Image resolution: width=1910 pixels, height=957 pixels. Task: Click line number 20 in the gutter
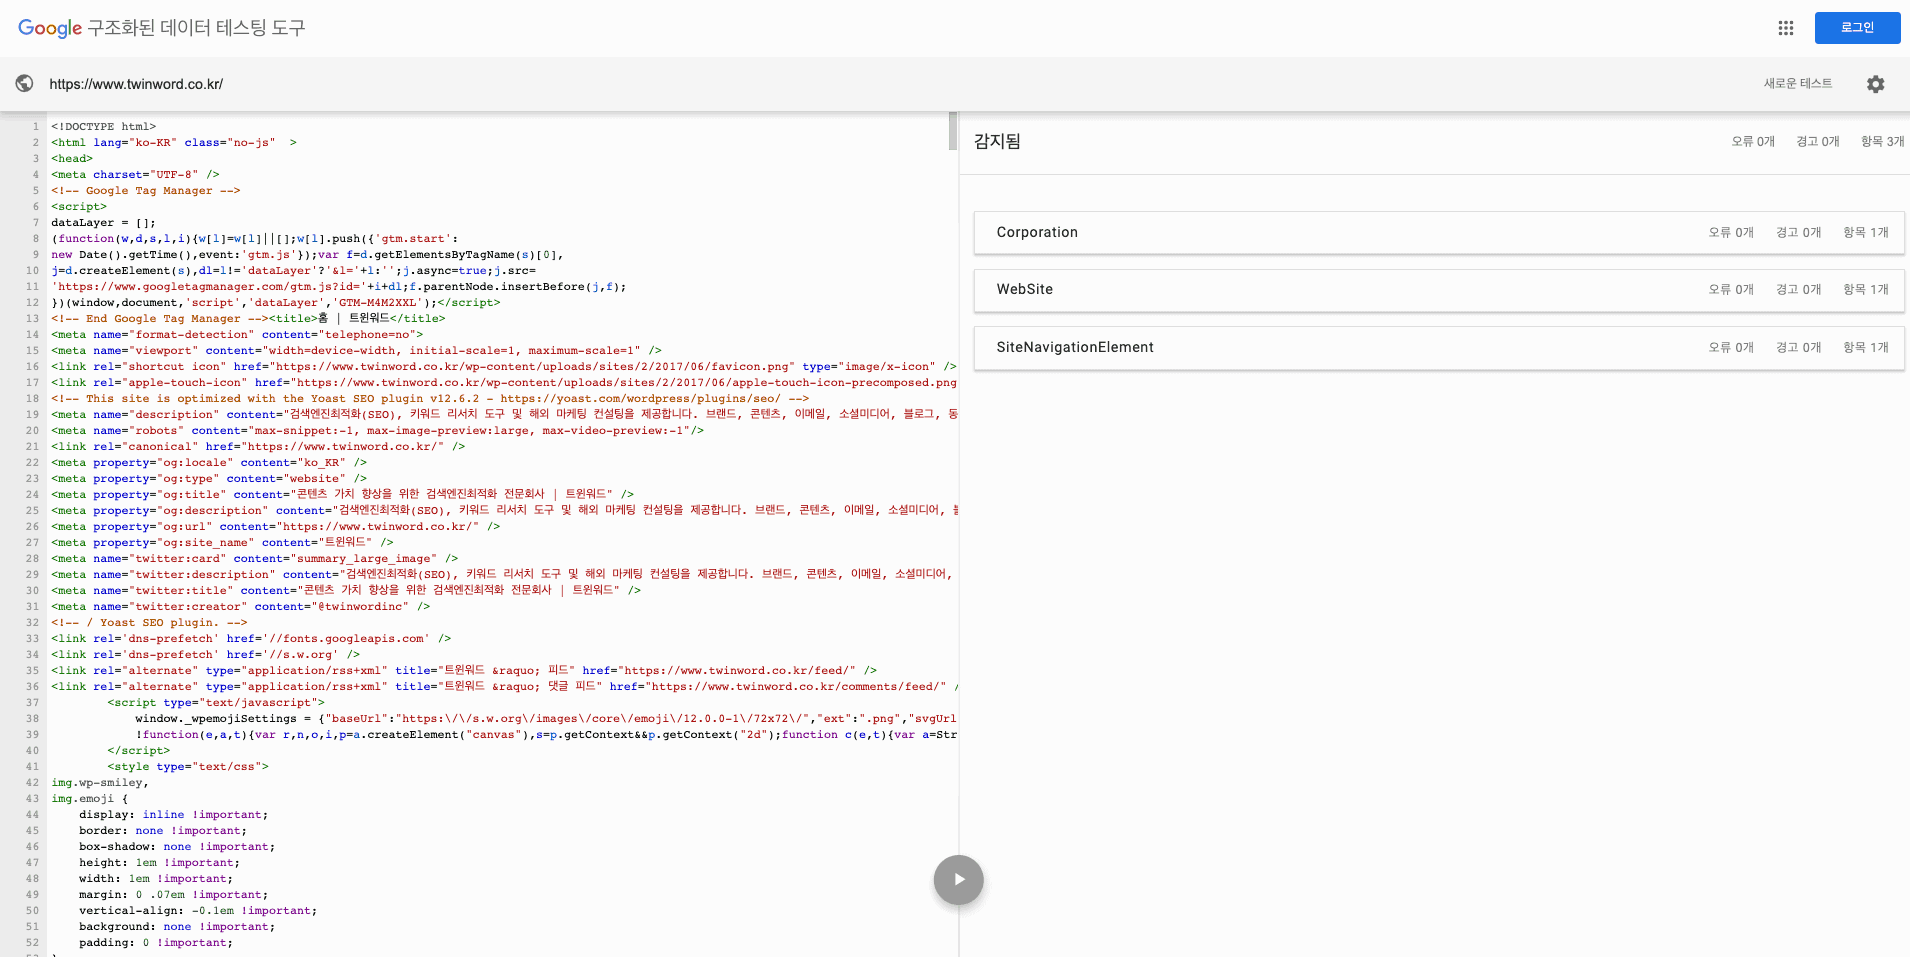(33, 431)
